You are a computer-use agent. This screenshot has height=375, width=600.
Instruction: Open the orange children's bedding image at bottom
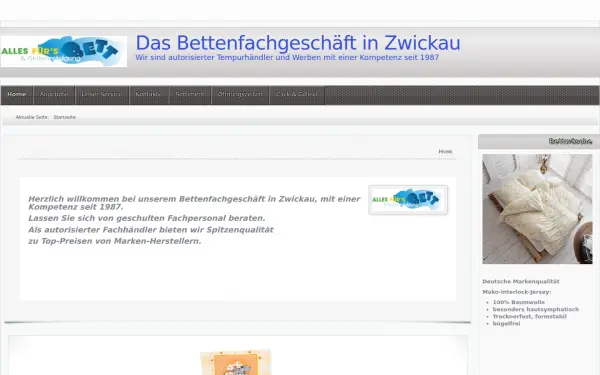click(x=236, y=362)
